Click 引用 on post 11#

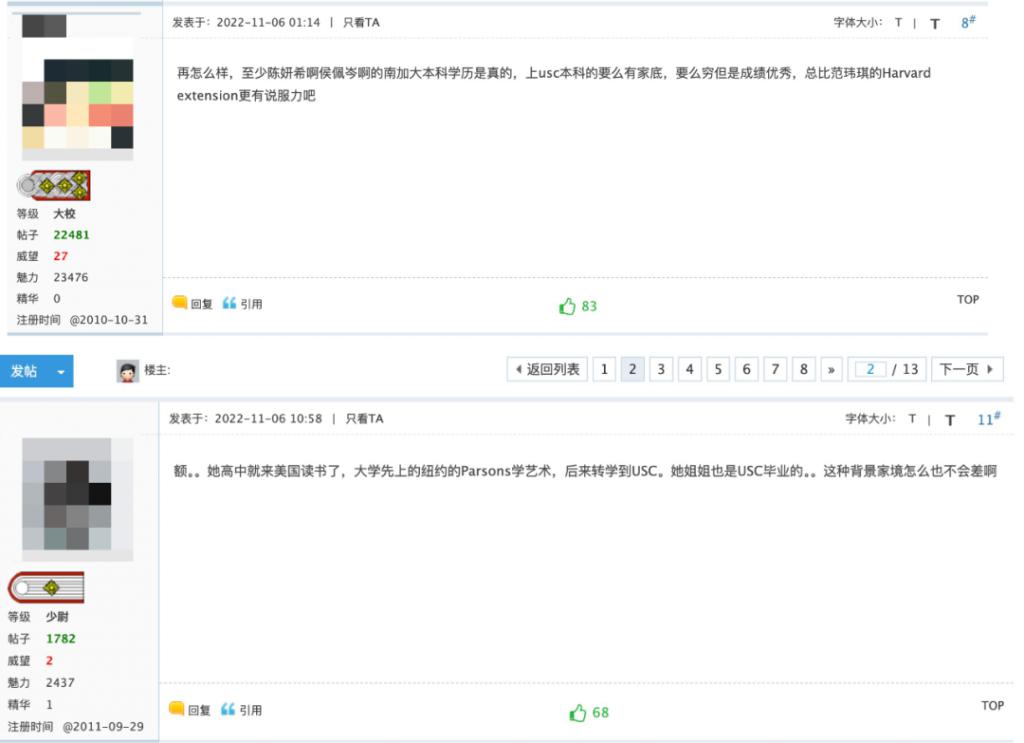point(251,710)
